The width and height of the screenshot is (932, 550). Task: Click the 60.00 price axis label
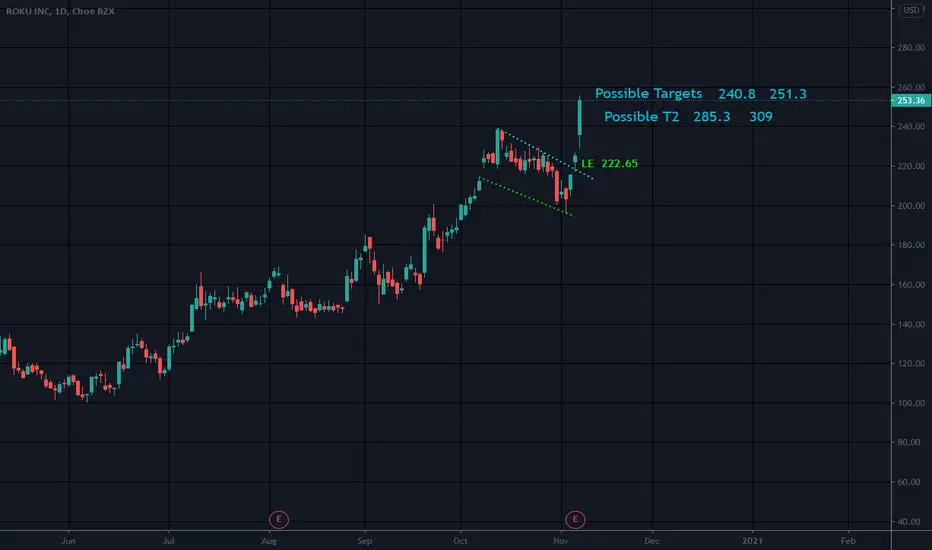911,482
